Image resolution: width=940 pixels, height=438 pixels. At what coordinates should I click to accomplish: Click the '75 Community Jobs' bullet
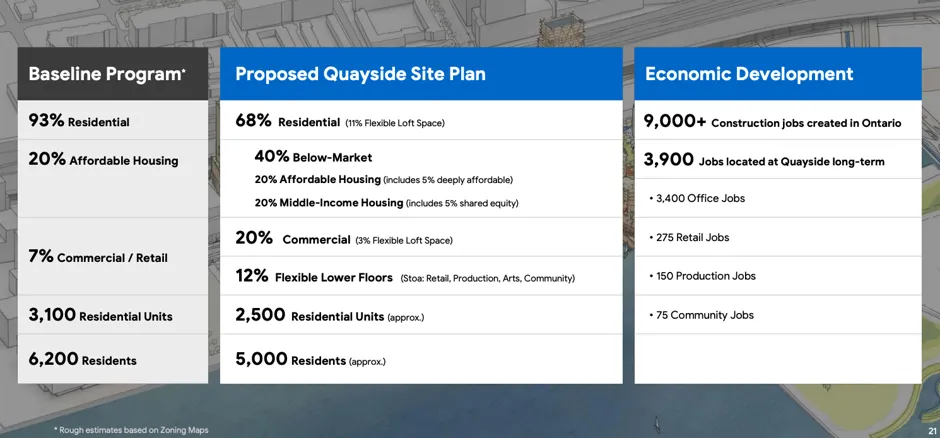point(701,315)
